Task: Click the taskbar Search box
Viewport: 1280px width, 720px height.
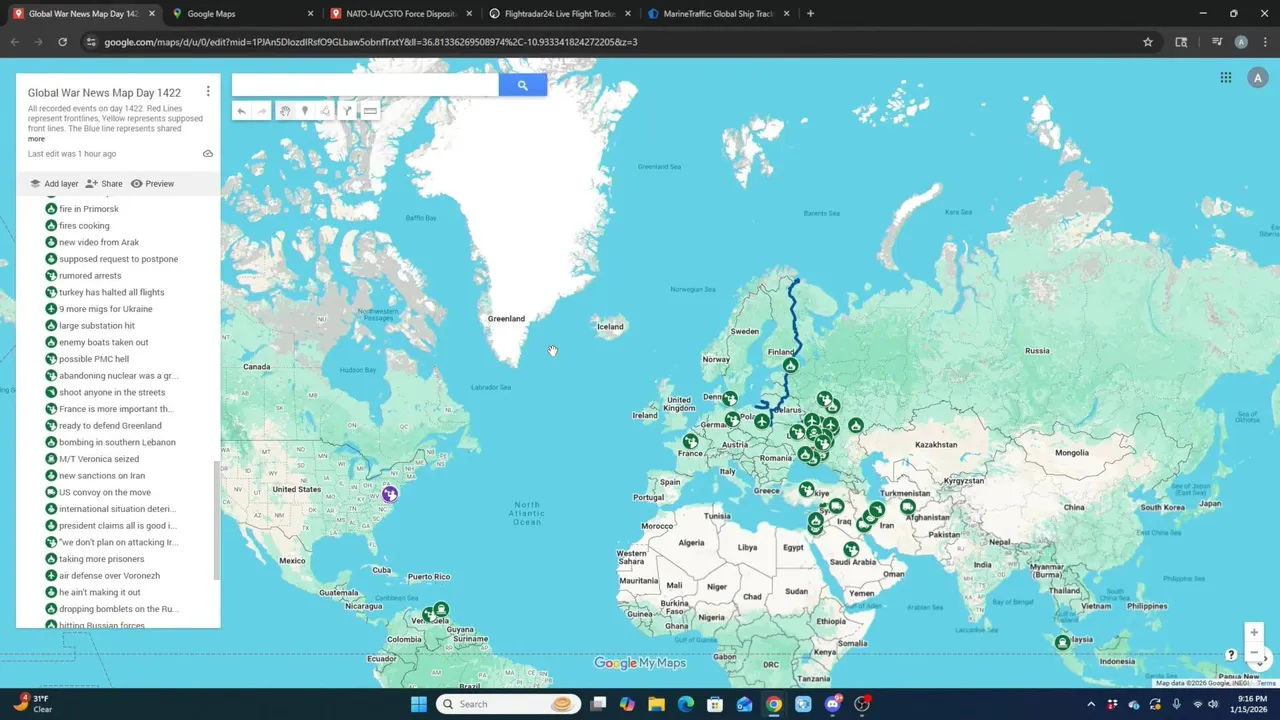Action: coord(508,704)
